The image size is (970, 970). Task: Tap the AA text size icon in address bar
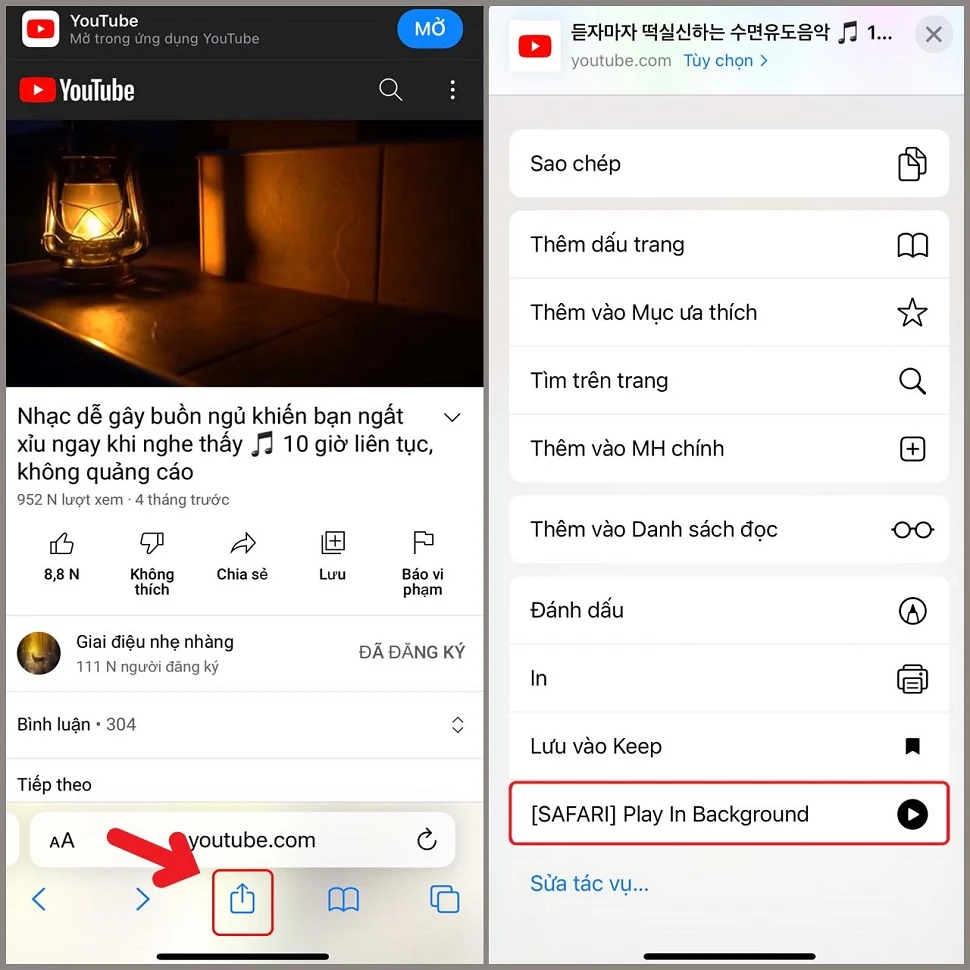[62, 841]
